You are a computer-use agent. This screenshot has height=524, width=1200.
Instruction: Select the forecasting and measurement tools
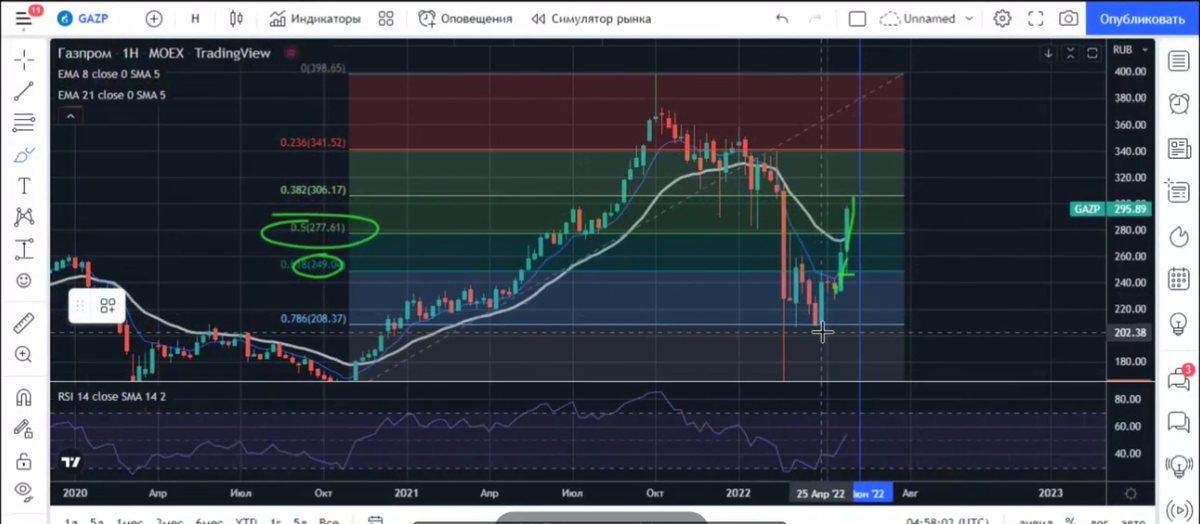tap(24, 249)
